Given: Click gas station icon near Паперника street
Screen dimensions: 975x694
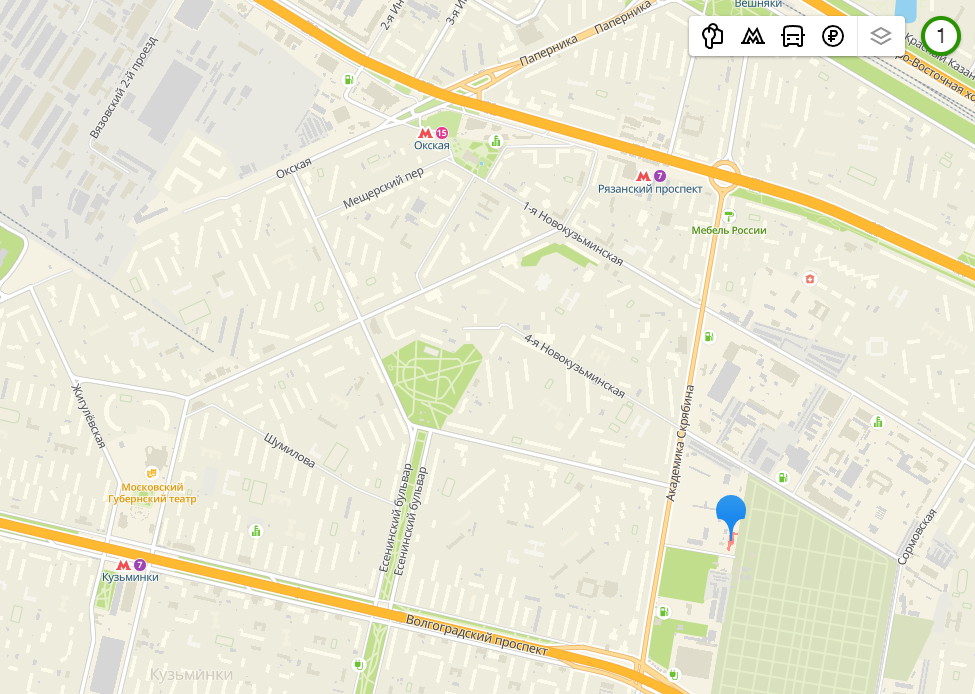Looking at the screenshot, I should 349,80.
